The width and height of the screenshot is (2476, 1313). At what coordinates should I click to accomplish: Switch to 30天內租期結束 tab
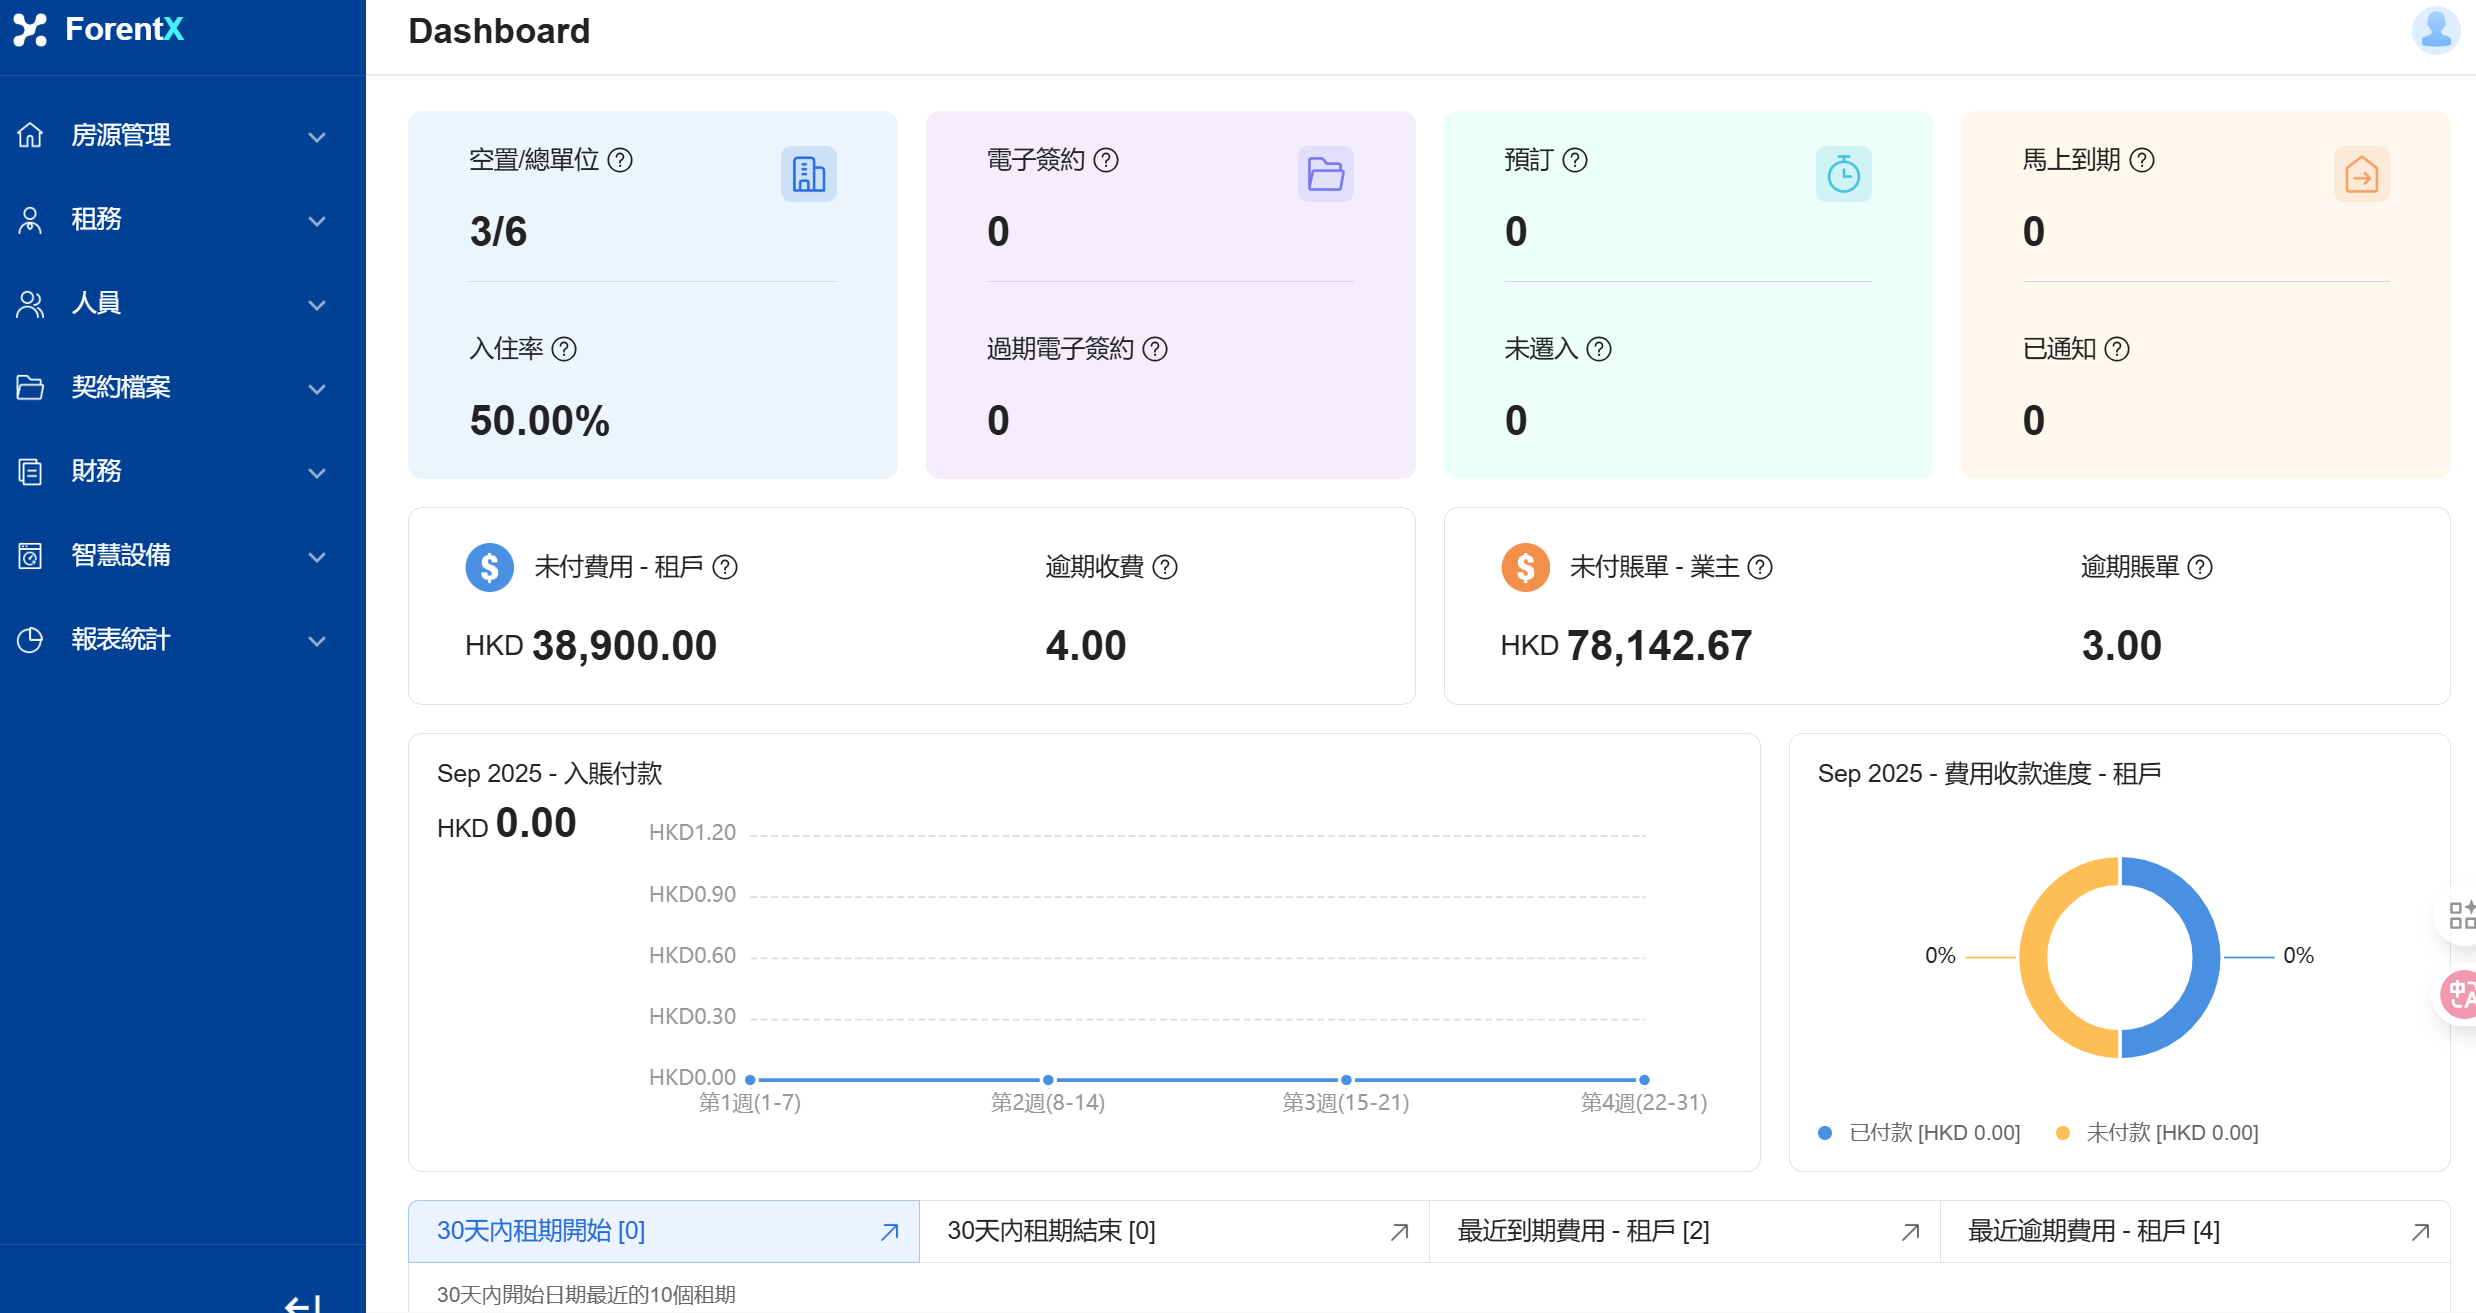click(x=1051, y=1231)
